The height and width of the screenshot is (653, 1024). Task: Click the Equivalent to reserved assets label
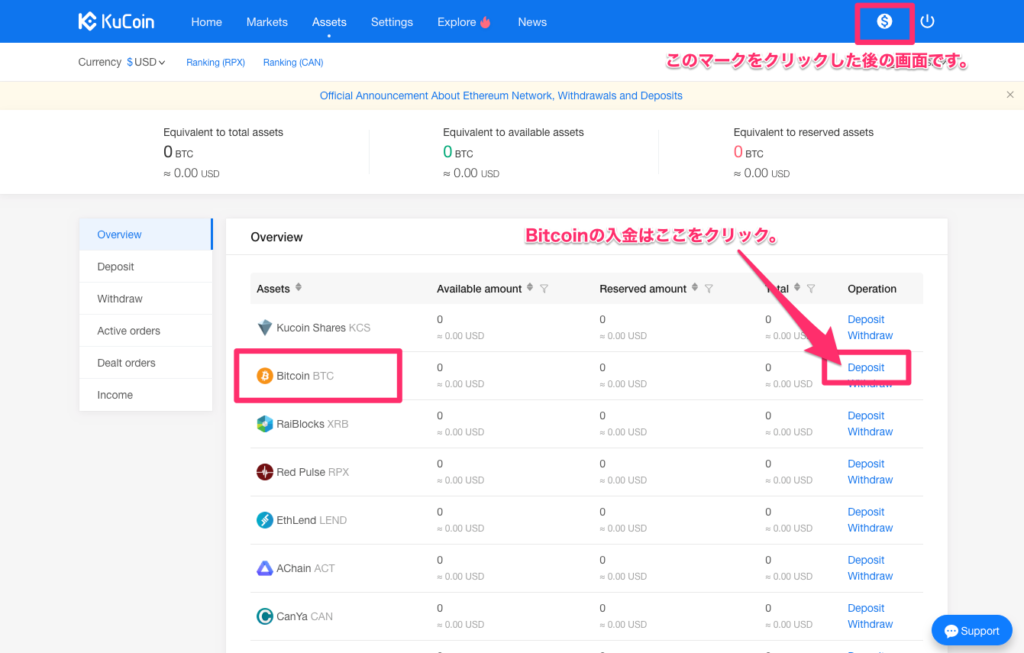click(x=803, y=132)
